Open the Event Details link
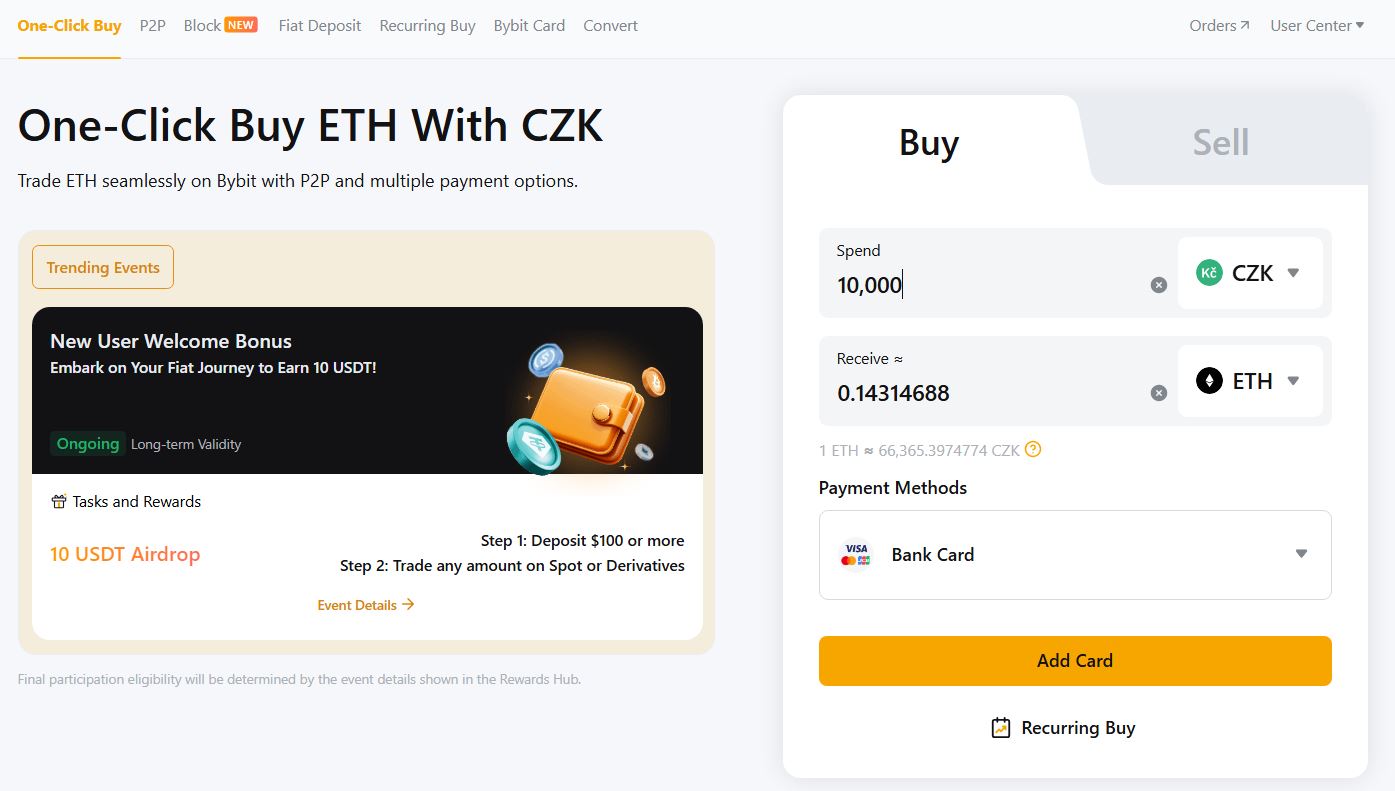The height and width of the screenshot is (791, 1395). click(x=365, y=604)
